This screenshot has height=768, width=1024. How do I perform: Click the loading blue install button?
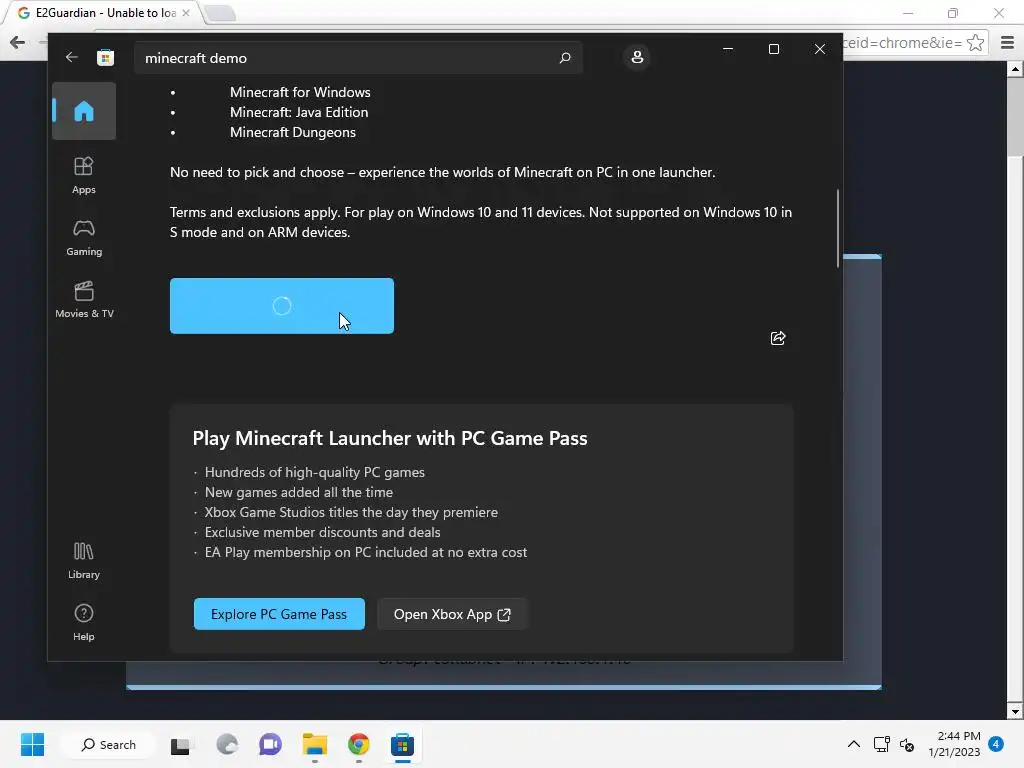[x=281, y=306]
